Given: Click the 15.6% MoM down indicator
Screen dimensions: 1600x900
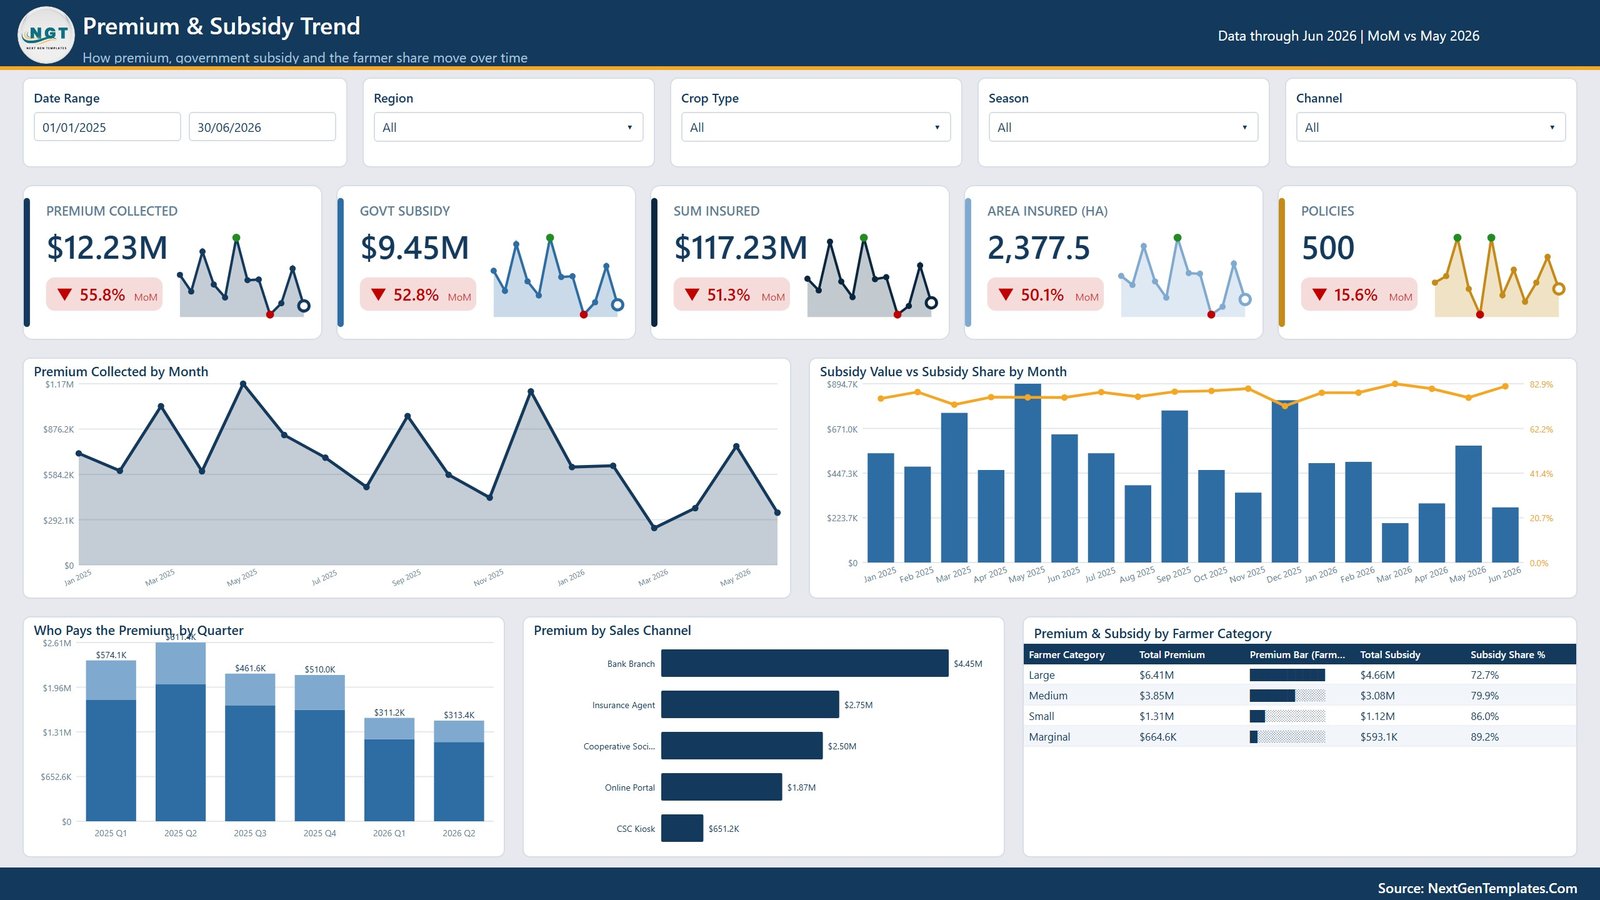Looking at the screenshot, I should tap(1359, 295).
